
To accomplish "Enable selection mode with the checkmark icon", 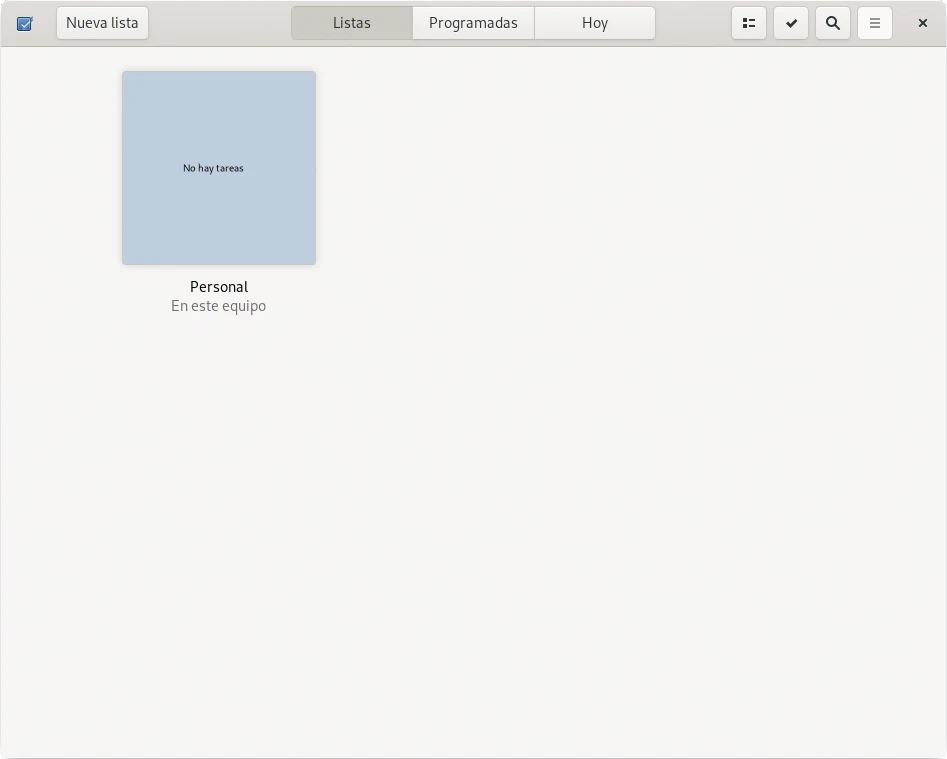I will [x=791, y=23].
